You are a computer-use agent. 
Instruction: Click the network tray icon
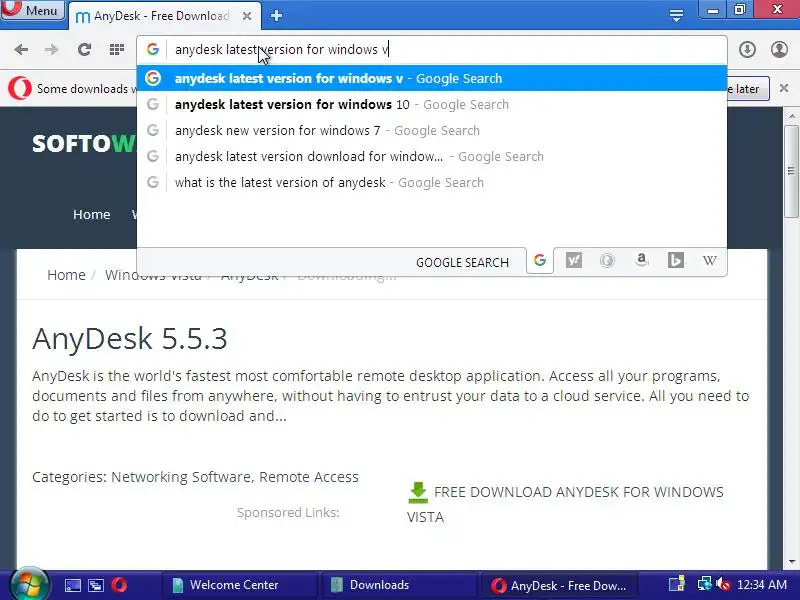click(x=705, y=584)
